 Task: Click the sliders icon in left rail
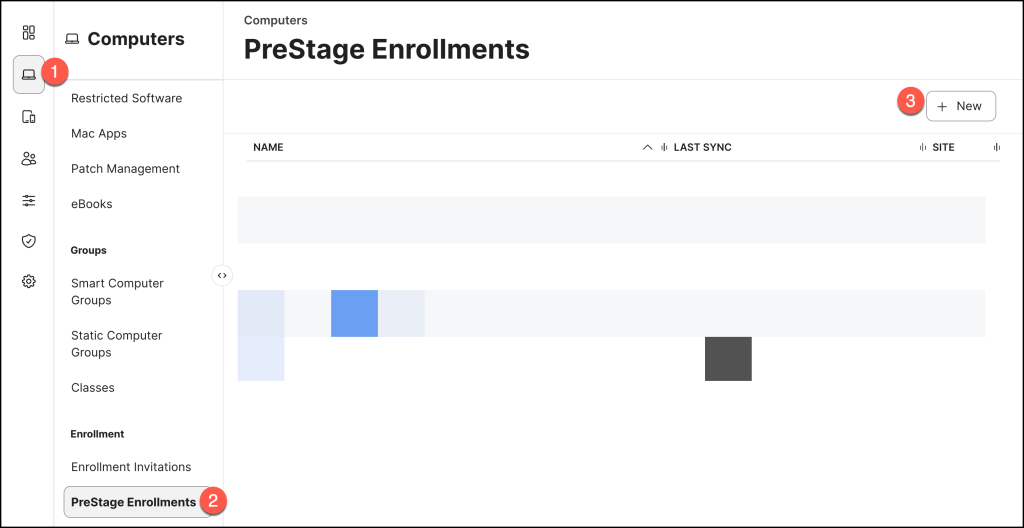tap(29, 200)
